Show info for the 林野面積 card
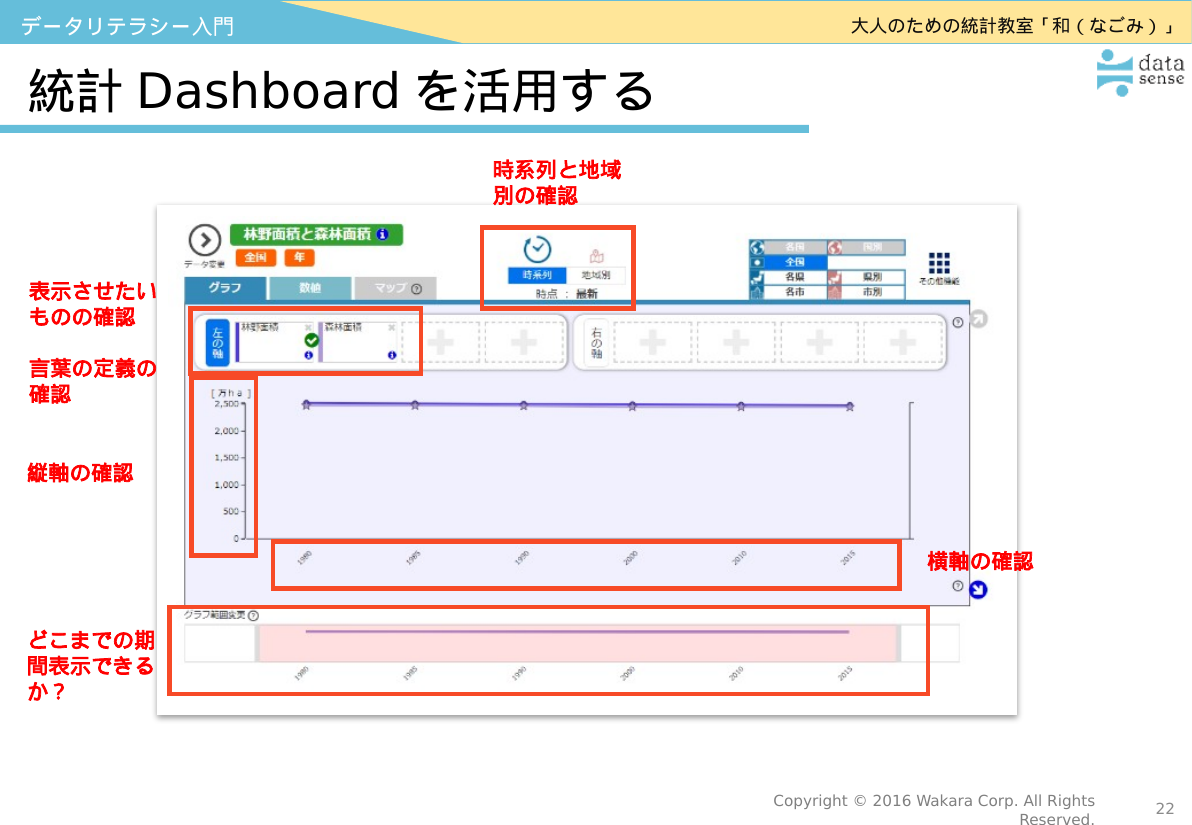The width and height of the screenshot is (1192, 825). (x=309, y=355)
